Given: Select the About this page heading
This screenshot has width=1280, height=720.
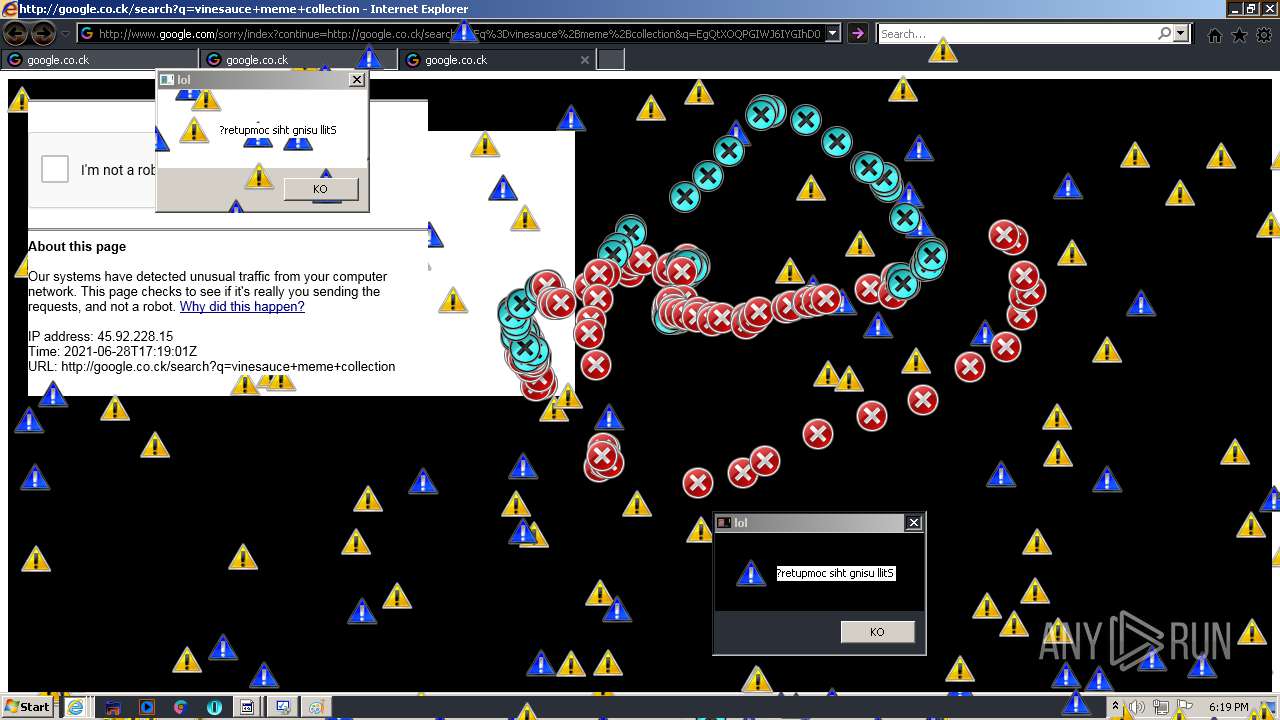Looking at the screenshot, I should pos(77,247).
